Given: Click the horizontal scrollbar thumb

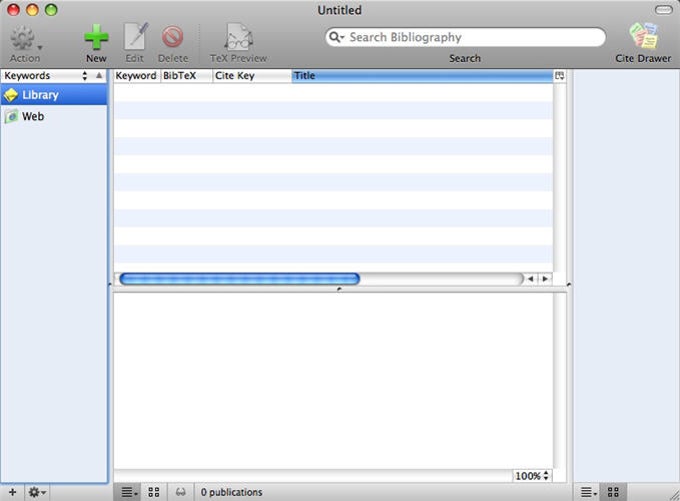Looking at the screenshot, I should click(x=239, y=279).
